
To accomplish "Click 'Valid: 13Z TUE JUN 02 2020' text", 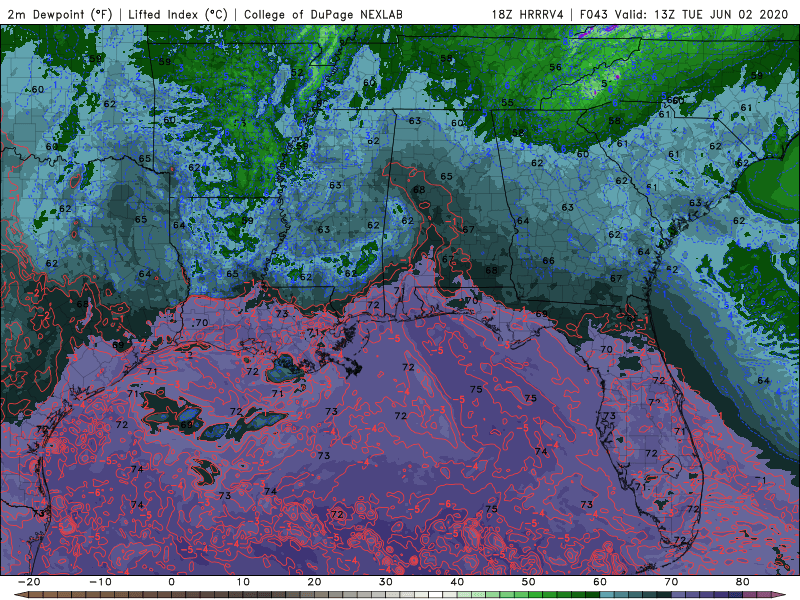I will pos(702,15).
